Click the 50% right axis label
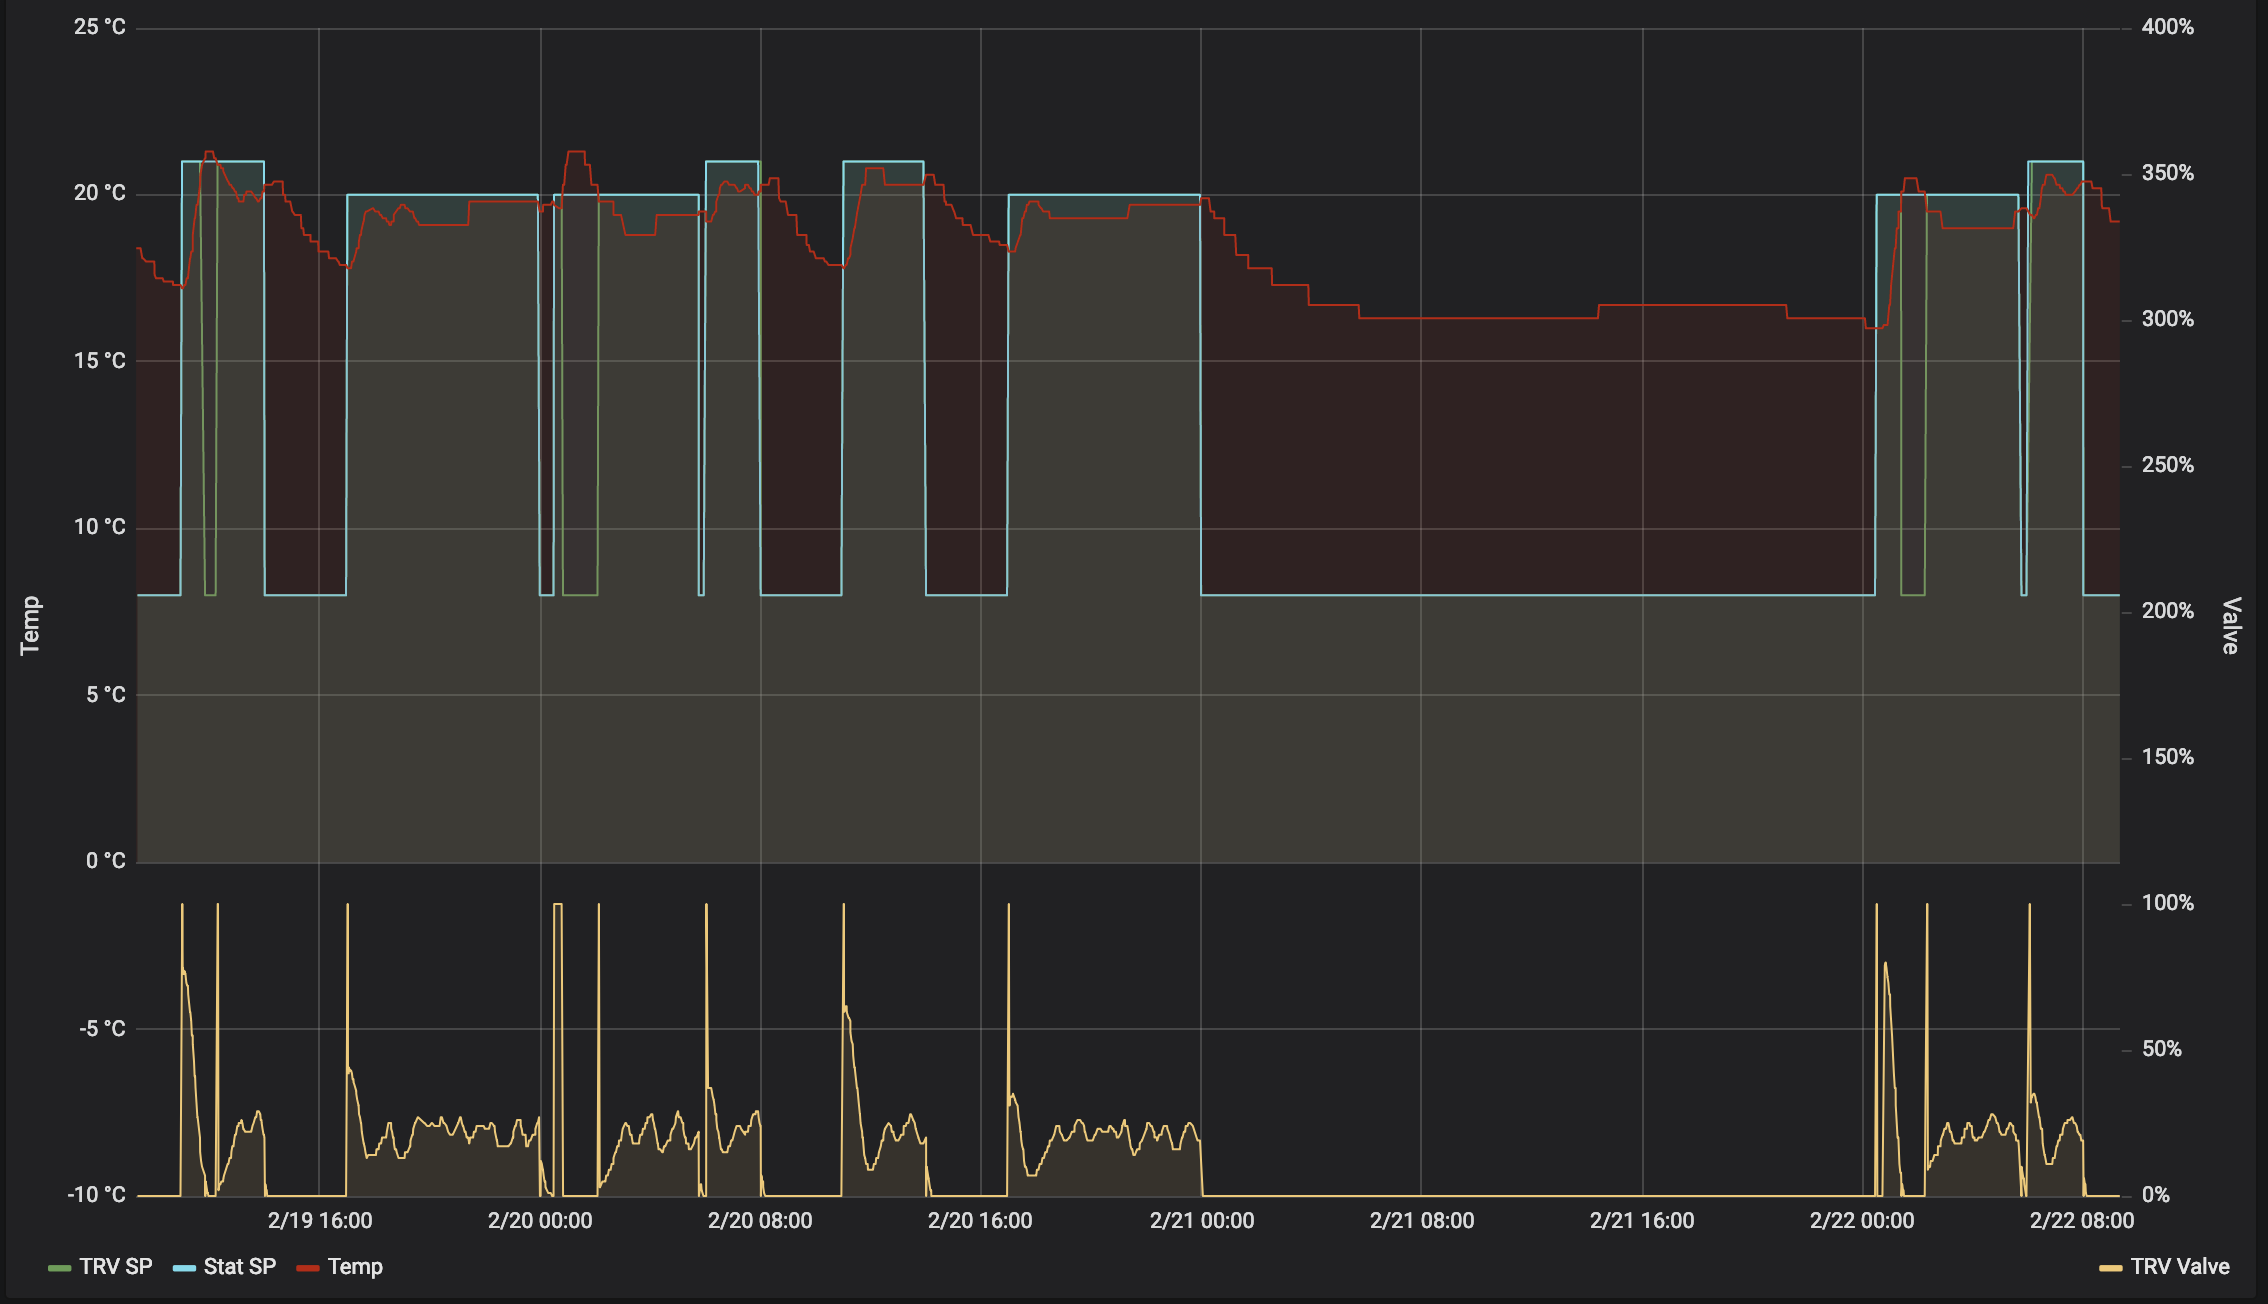 point(2162,1049)
